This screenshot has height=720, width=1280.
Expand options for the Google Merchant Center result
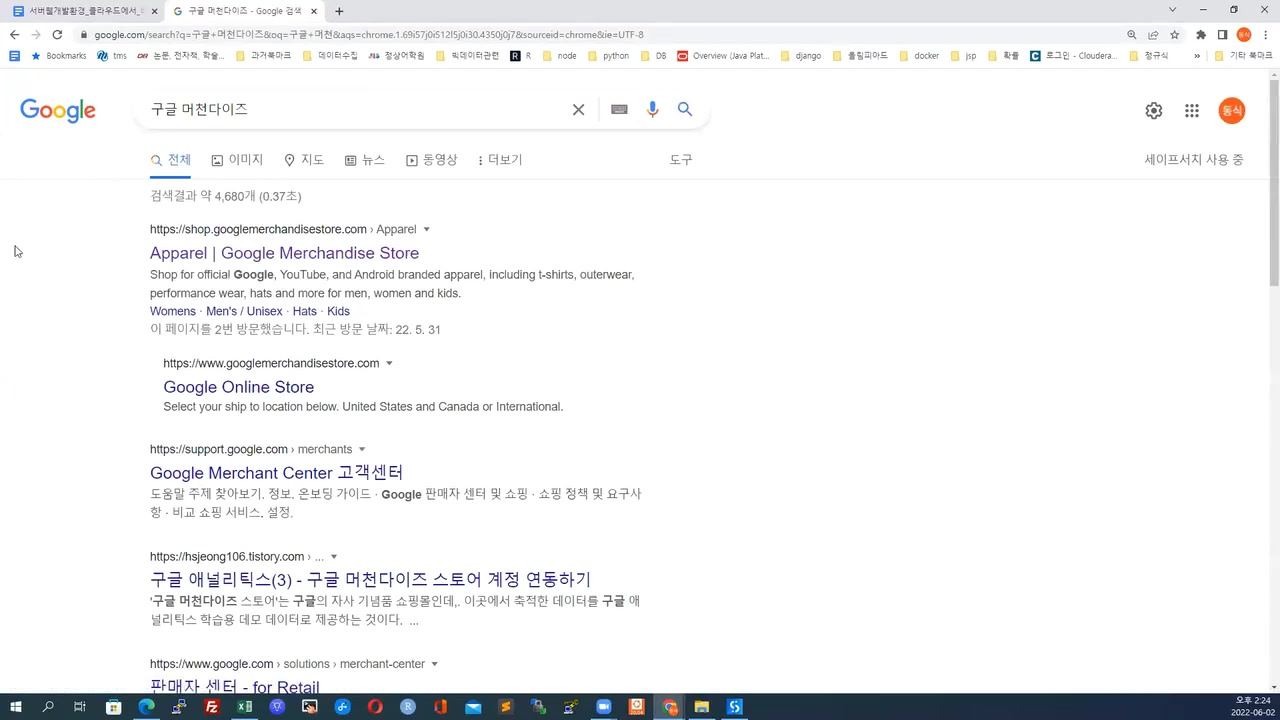pyautogui.click(x=362, y=449)
